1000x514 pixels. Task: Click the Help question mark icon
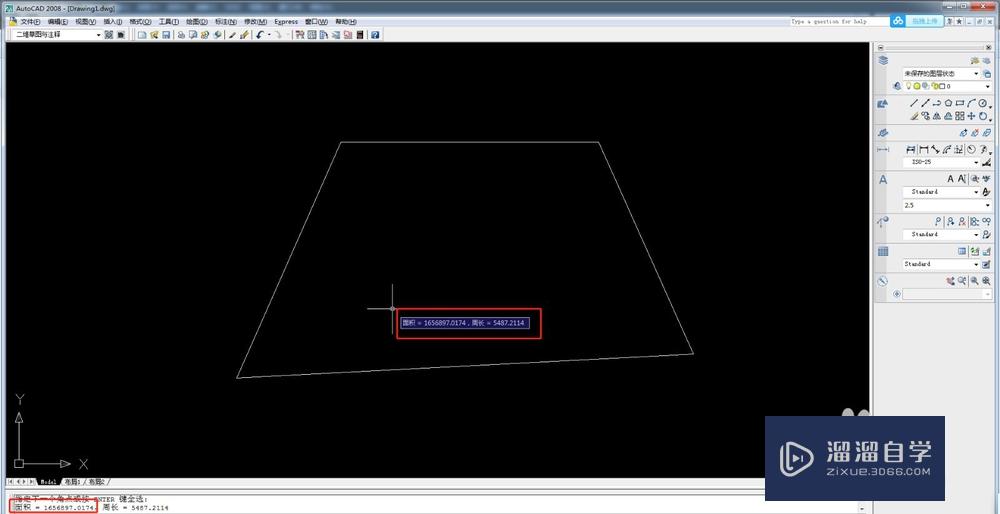tap(376, 34)
